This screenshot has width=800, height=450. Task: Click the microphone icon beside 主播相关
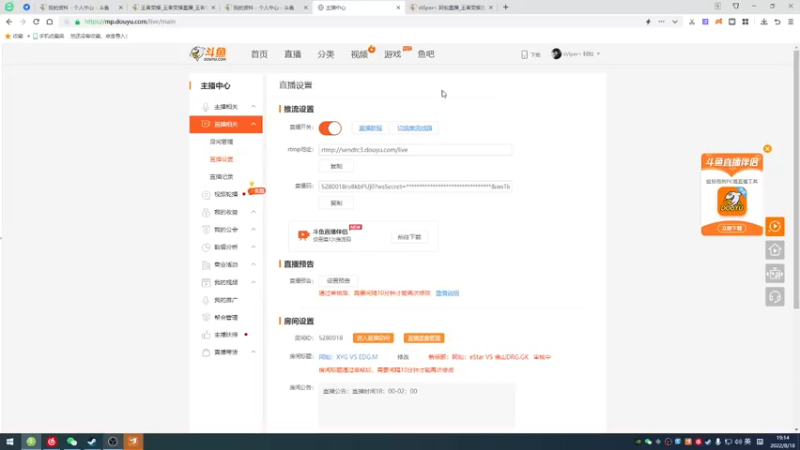(x=206, y=107)
